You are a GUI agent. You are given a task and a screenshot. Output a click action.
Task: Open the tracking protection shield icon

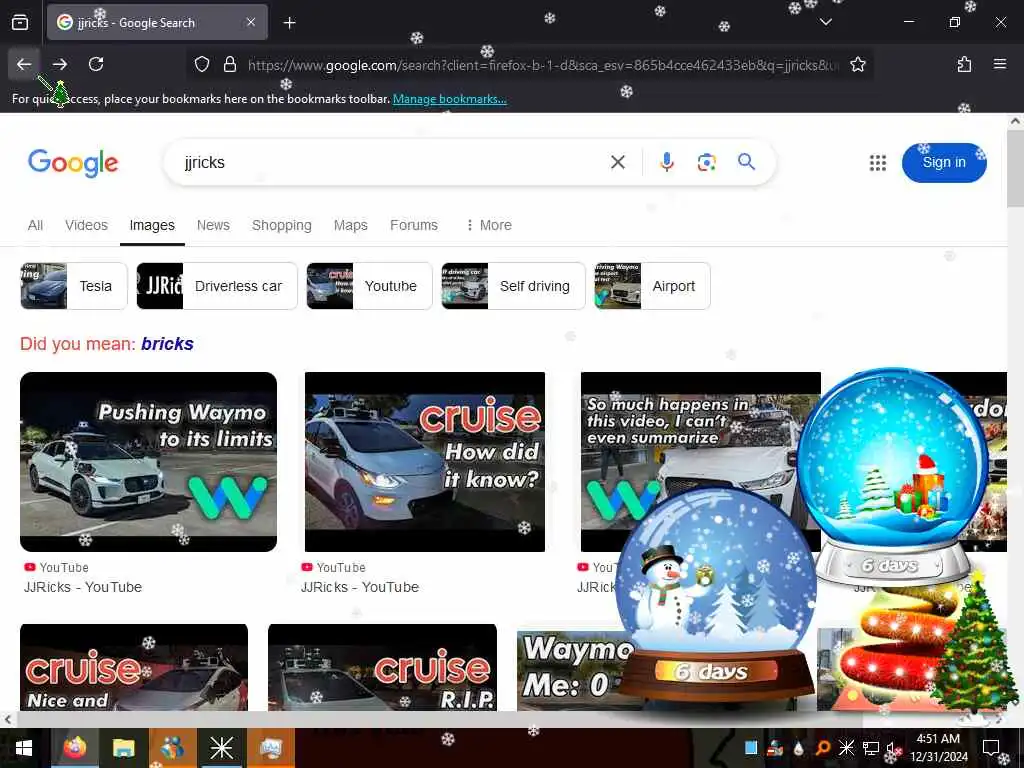click(202, 64)
